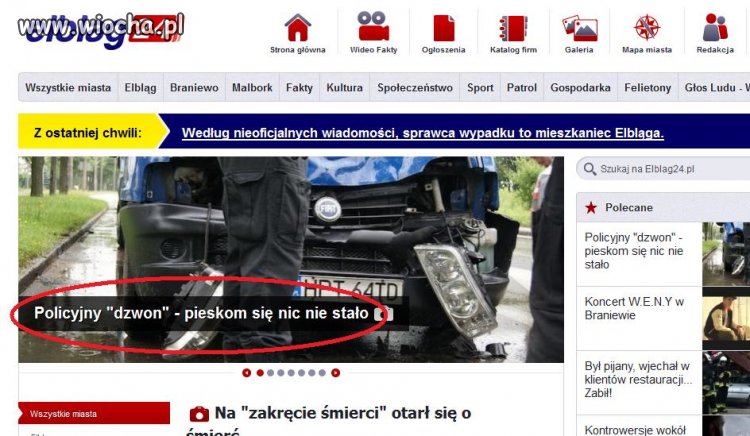Screen dimensions: 750x436
Task: Click the 'Polecane' heading text
Action: pyautogui.click(x=629, y=207)
